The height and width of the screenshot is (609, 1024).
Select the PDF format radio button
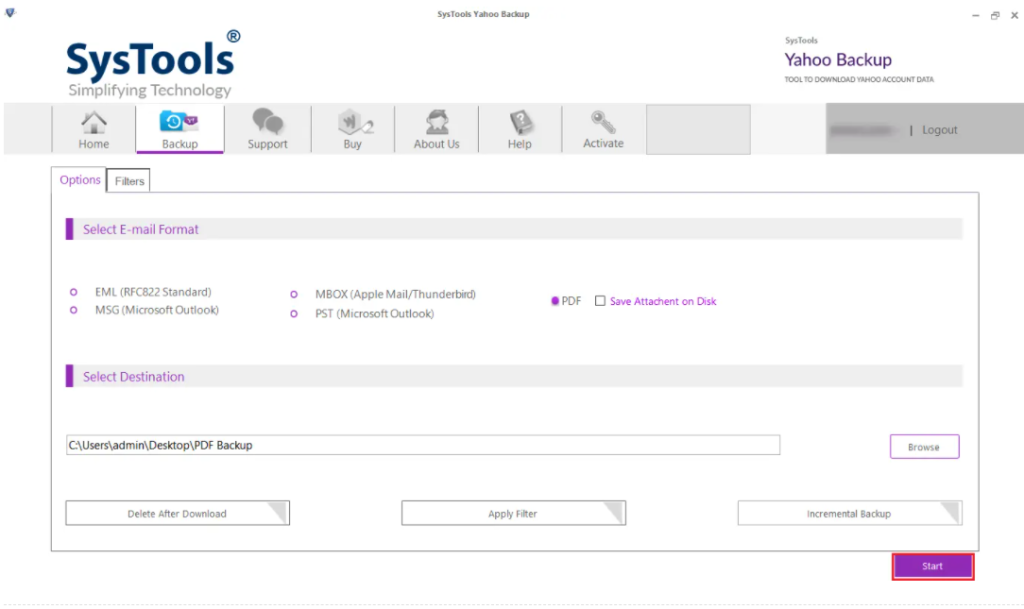(555, 301)
